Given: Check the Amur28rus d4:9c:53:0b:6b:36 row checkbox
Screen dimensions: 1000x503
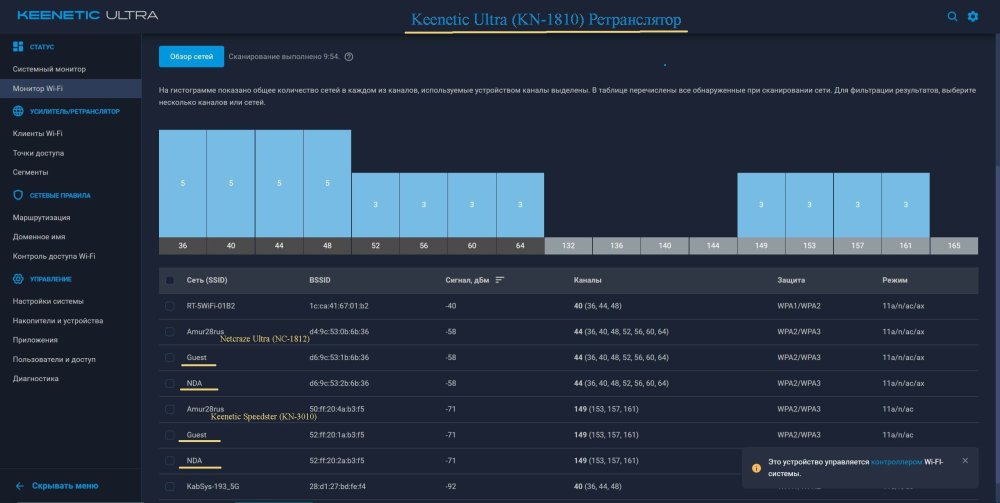Looking at the screenshot, I should click(170, 332).
